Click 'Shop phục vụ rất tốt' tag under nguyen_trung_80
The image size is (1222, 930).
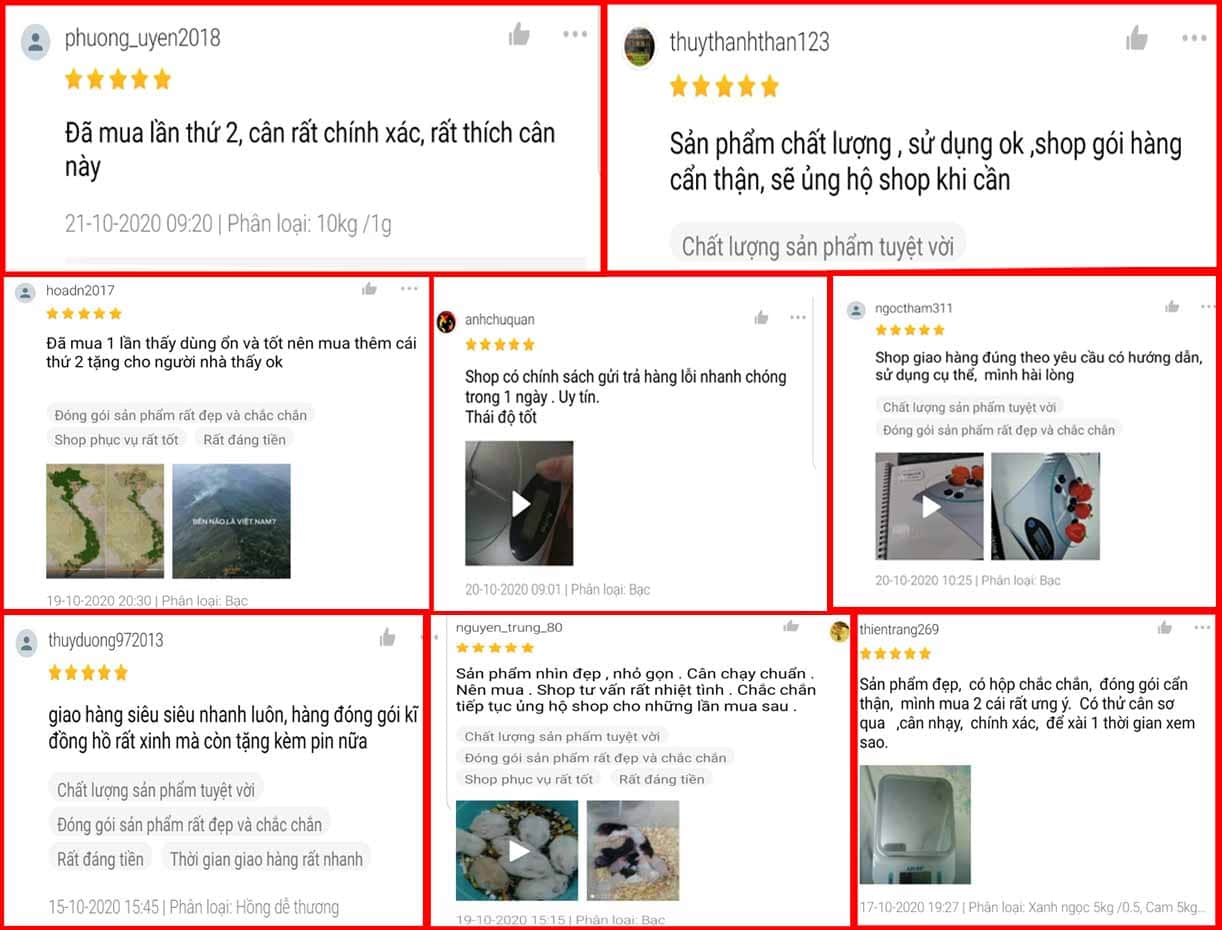(x=528, y=779)
